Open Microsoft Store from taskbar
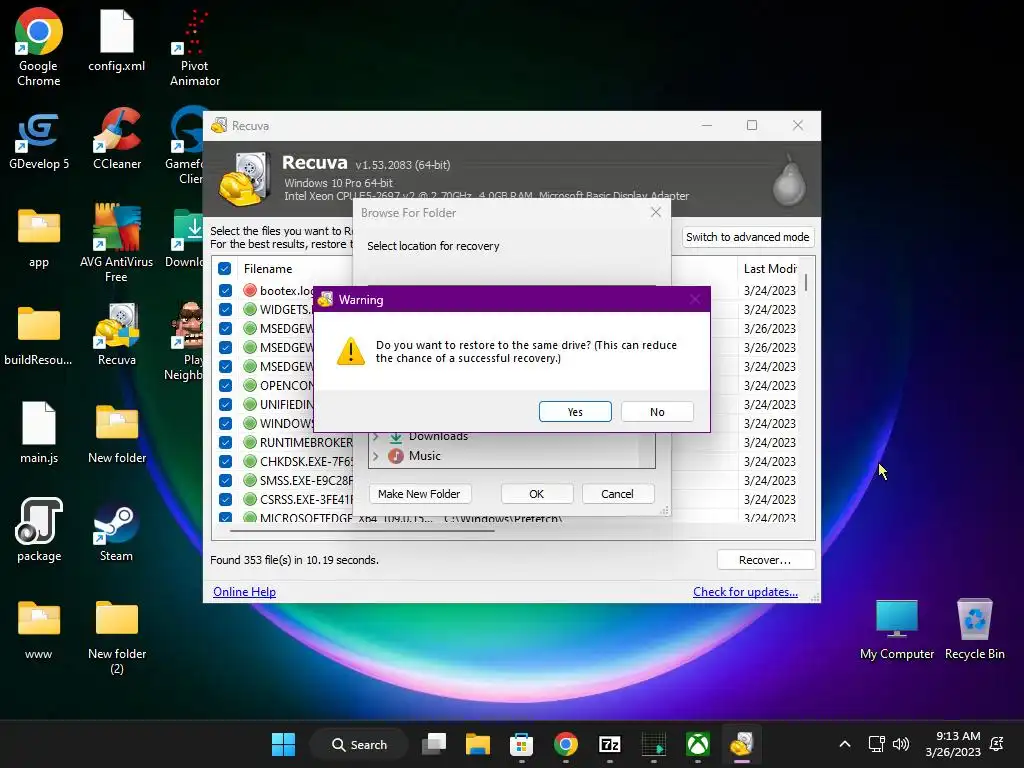The image size is (1024, 768). point(521,744)
